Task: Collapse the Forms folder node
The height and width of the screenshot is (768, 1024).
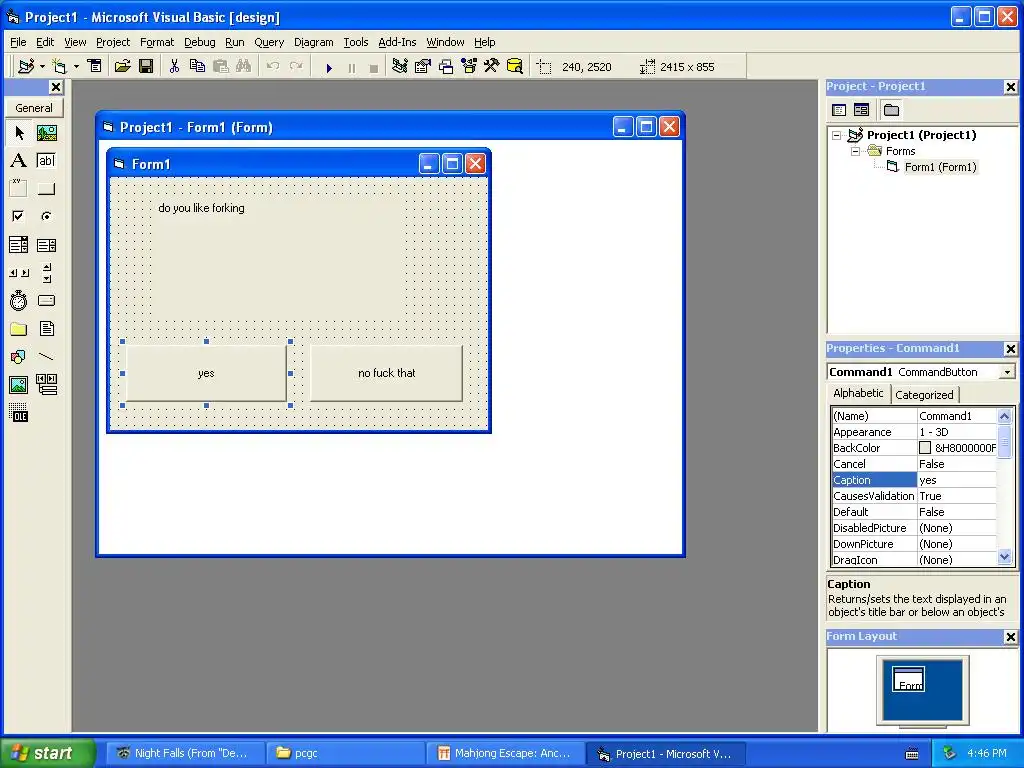Action: (x=856, y=151)
